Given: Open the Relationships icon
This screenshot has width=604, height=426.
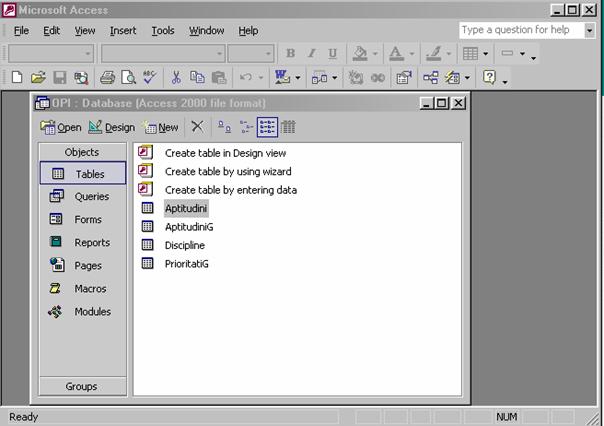Looking at the screenshot, I should pyautogui.click(x=430, y=78).
